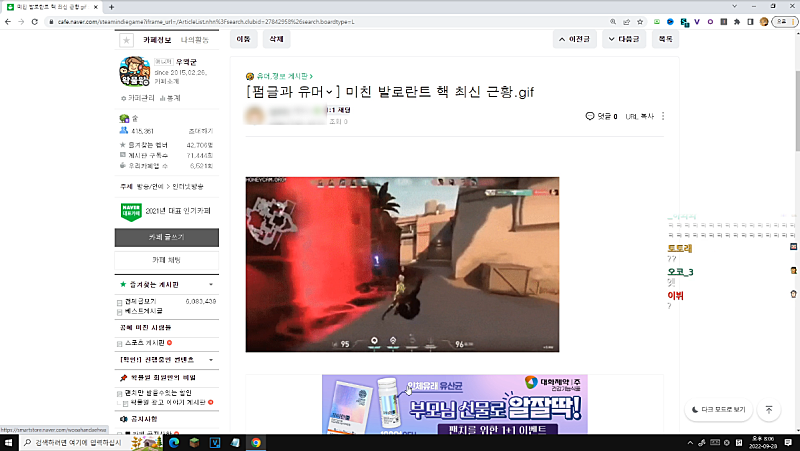This screenshot has height=451, width=800.
Task: Open the 스포츠 게시판 board
Action: 145,343
